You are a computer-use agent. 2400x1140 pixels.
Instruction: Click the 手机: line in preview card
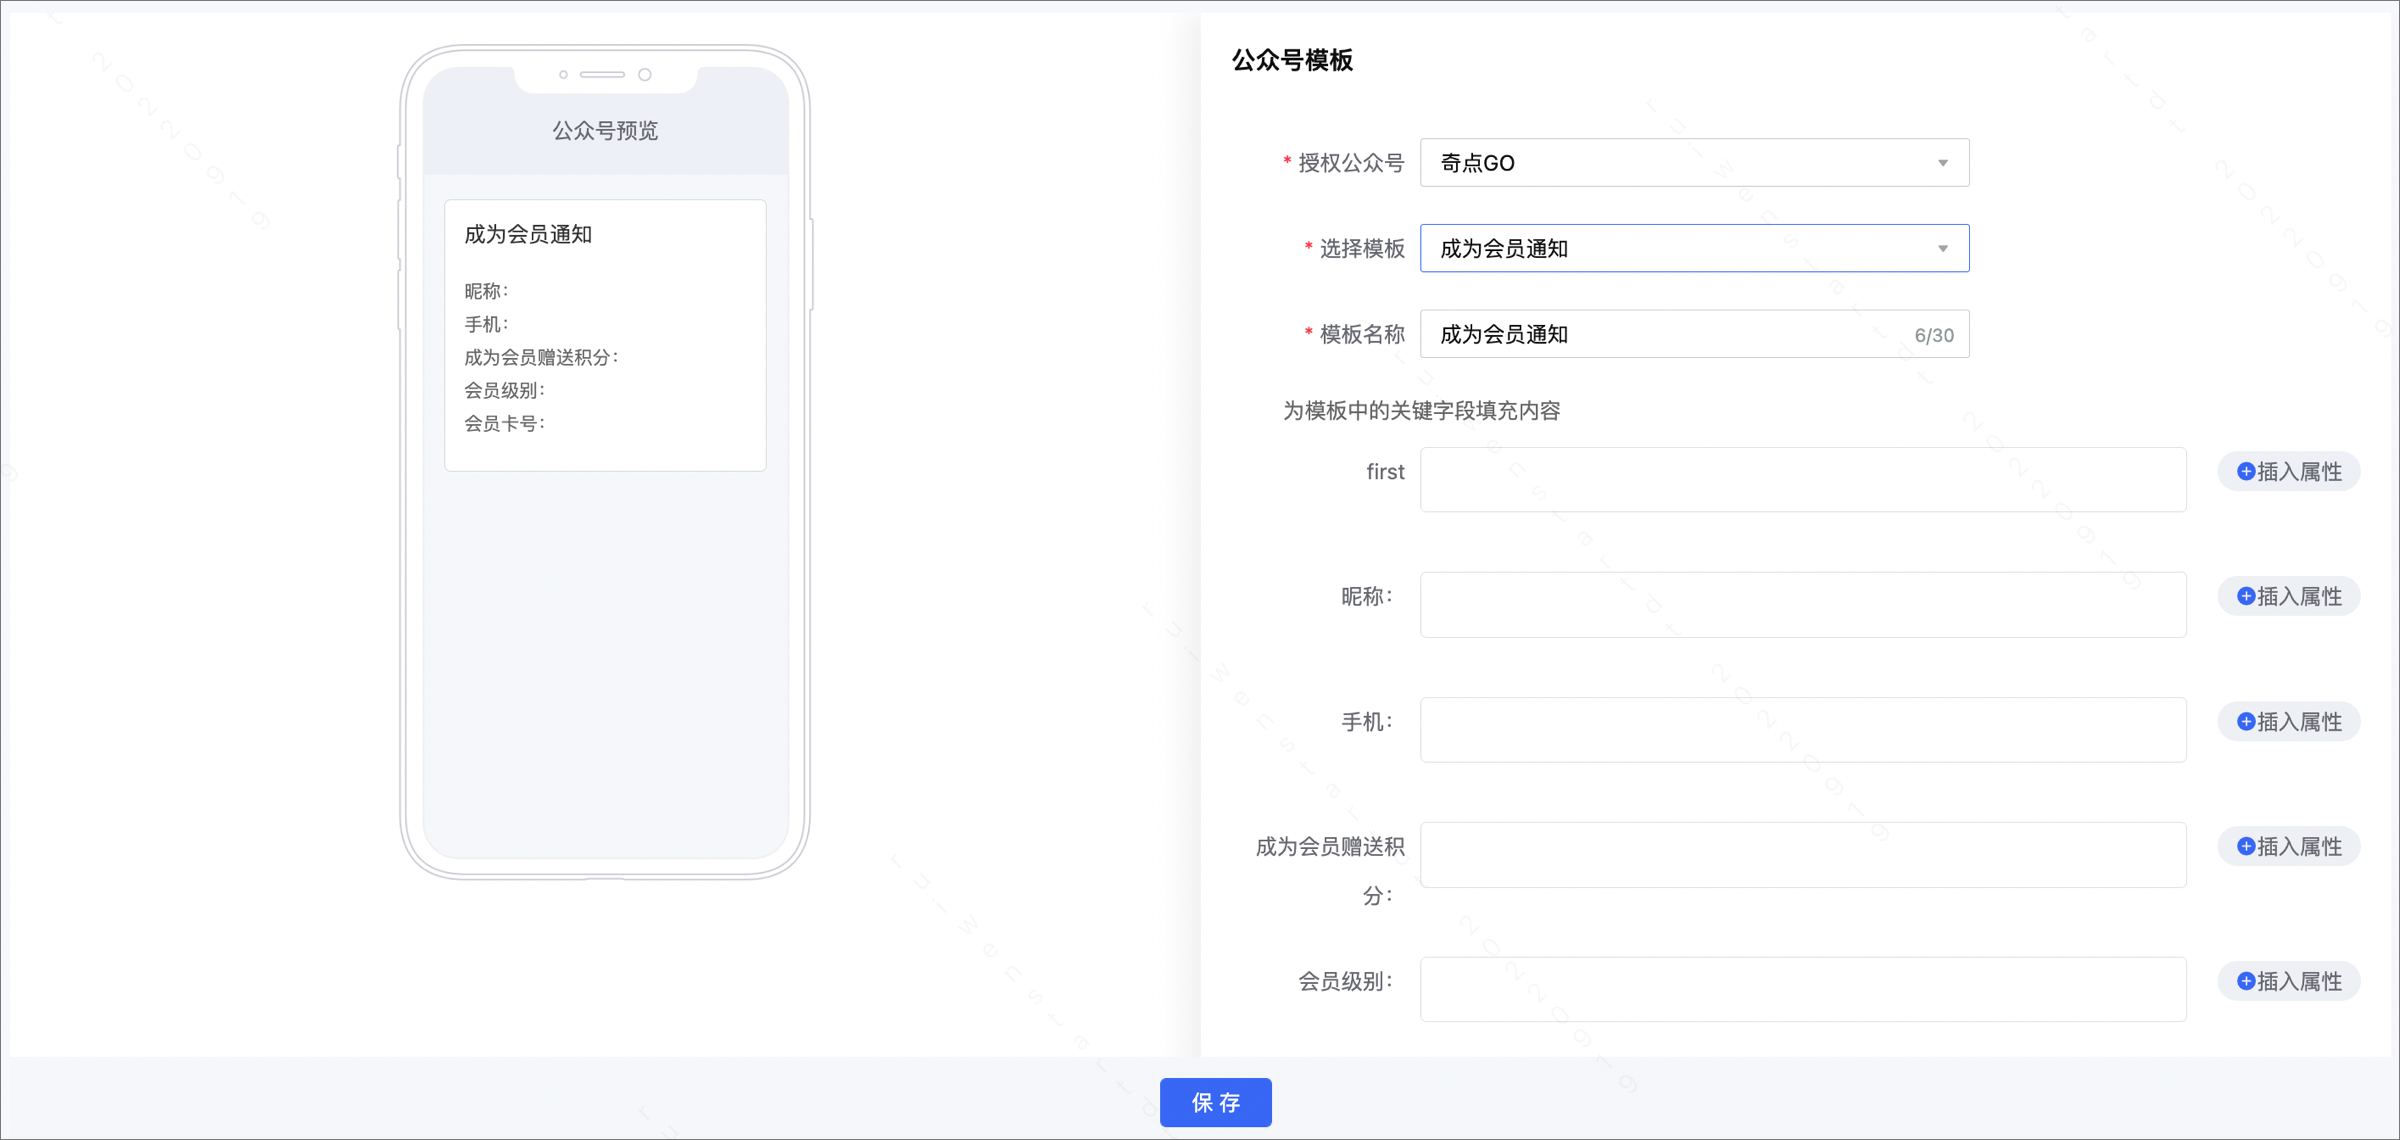pyautogui.click(x=487, y=324)
